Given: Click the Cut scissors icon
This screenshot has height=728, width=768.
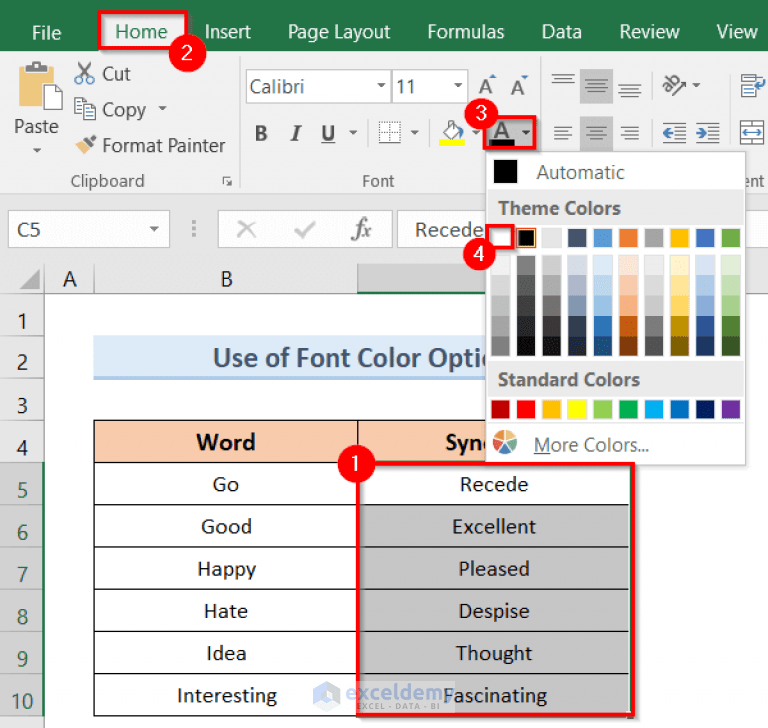Looking at the screenshot, I should coord(84,73).
